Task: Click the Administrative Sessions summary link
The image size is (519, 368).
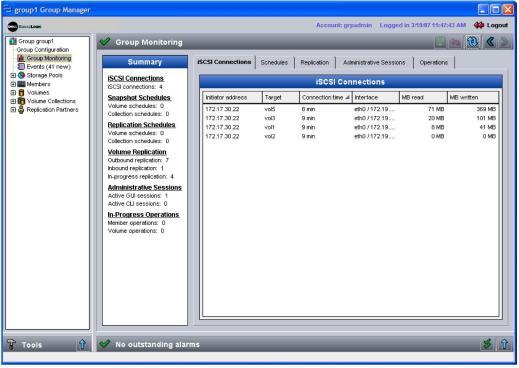Action: (x=145, y=188)
